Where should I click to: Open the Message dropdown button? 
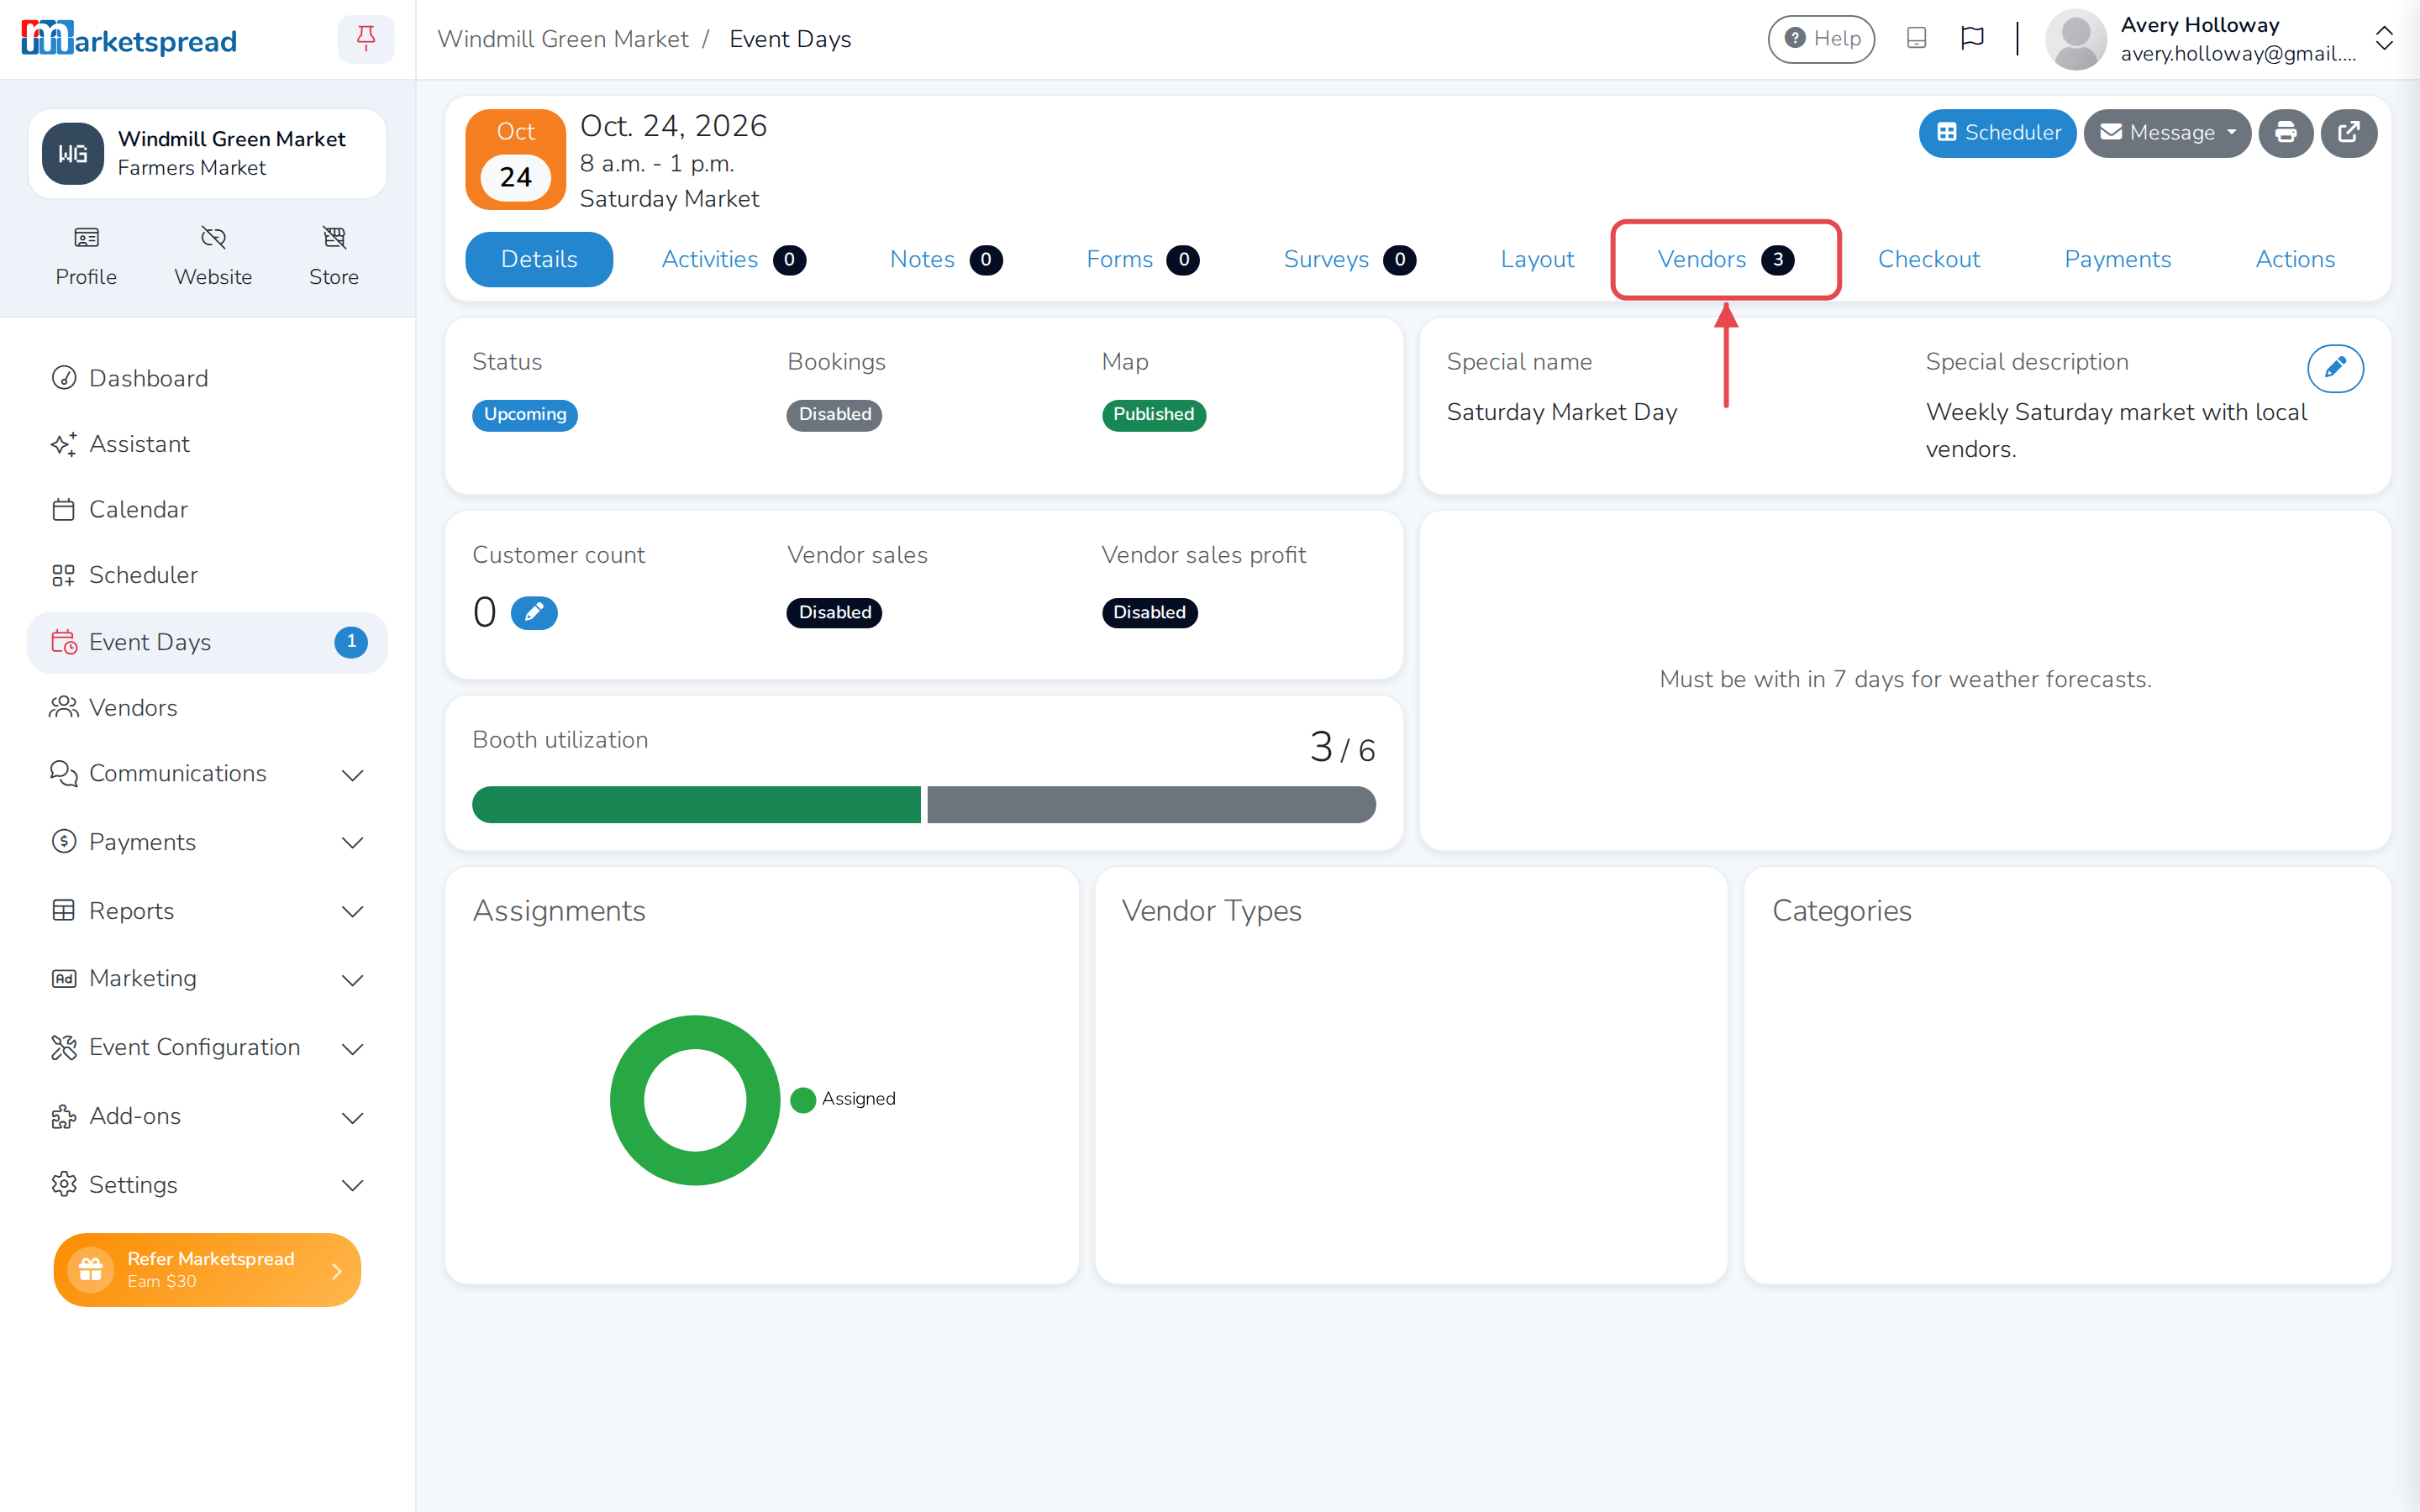pos(2167,133)
